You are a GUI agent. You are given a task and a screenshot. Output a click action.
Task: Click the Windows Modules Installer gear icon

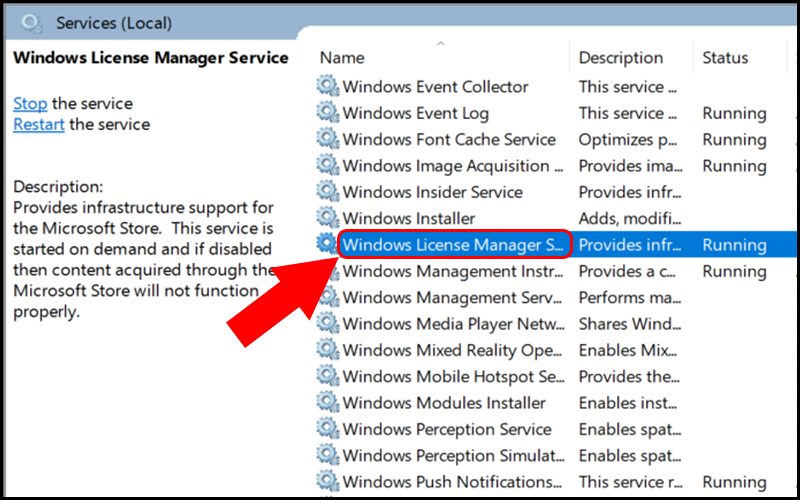pyautogui.click(x=328, y=403)
